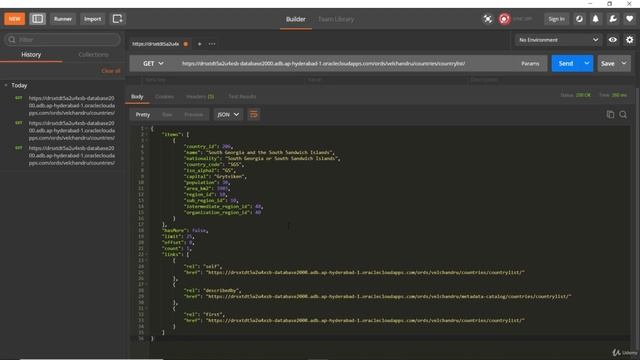Image resolution: width=640 pixels, height=360 pixels.
Task: Switch to the Builder tab
Action: coord(296,19)
